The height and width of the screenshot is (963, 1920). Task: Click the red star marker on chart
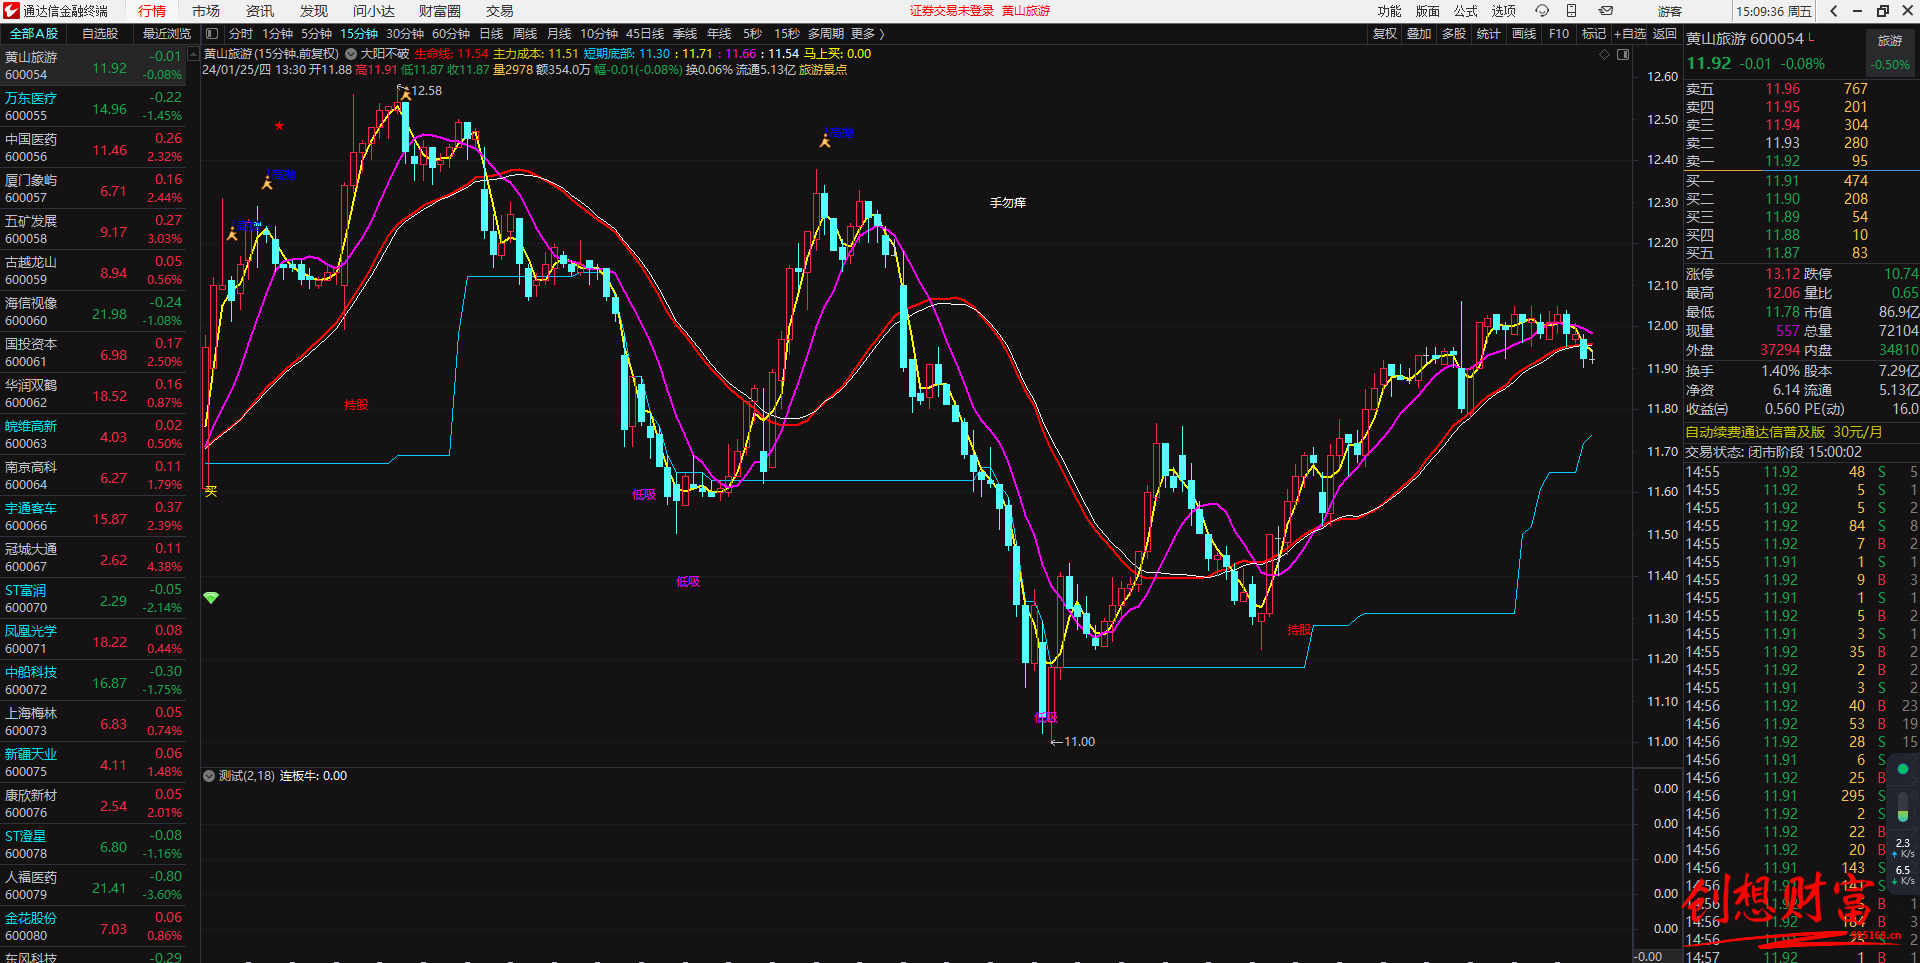tap(279, 126)
